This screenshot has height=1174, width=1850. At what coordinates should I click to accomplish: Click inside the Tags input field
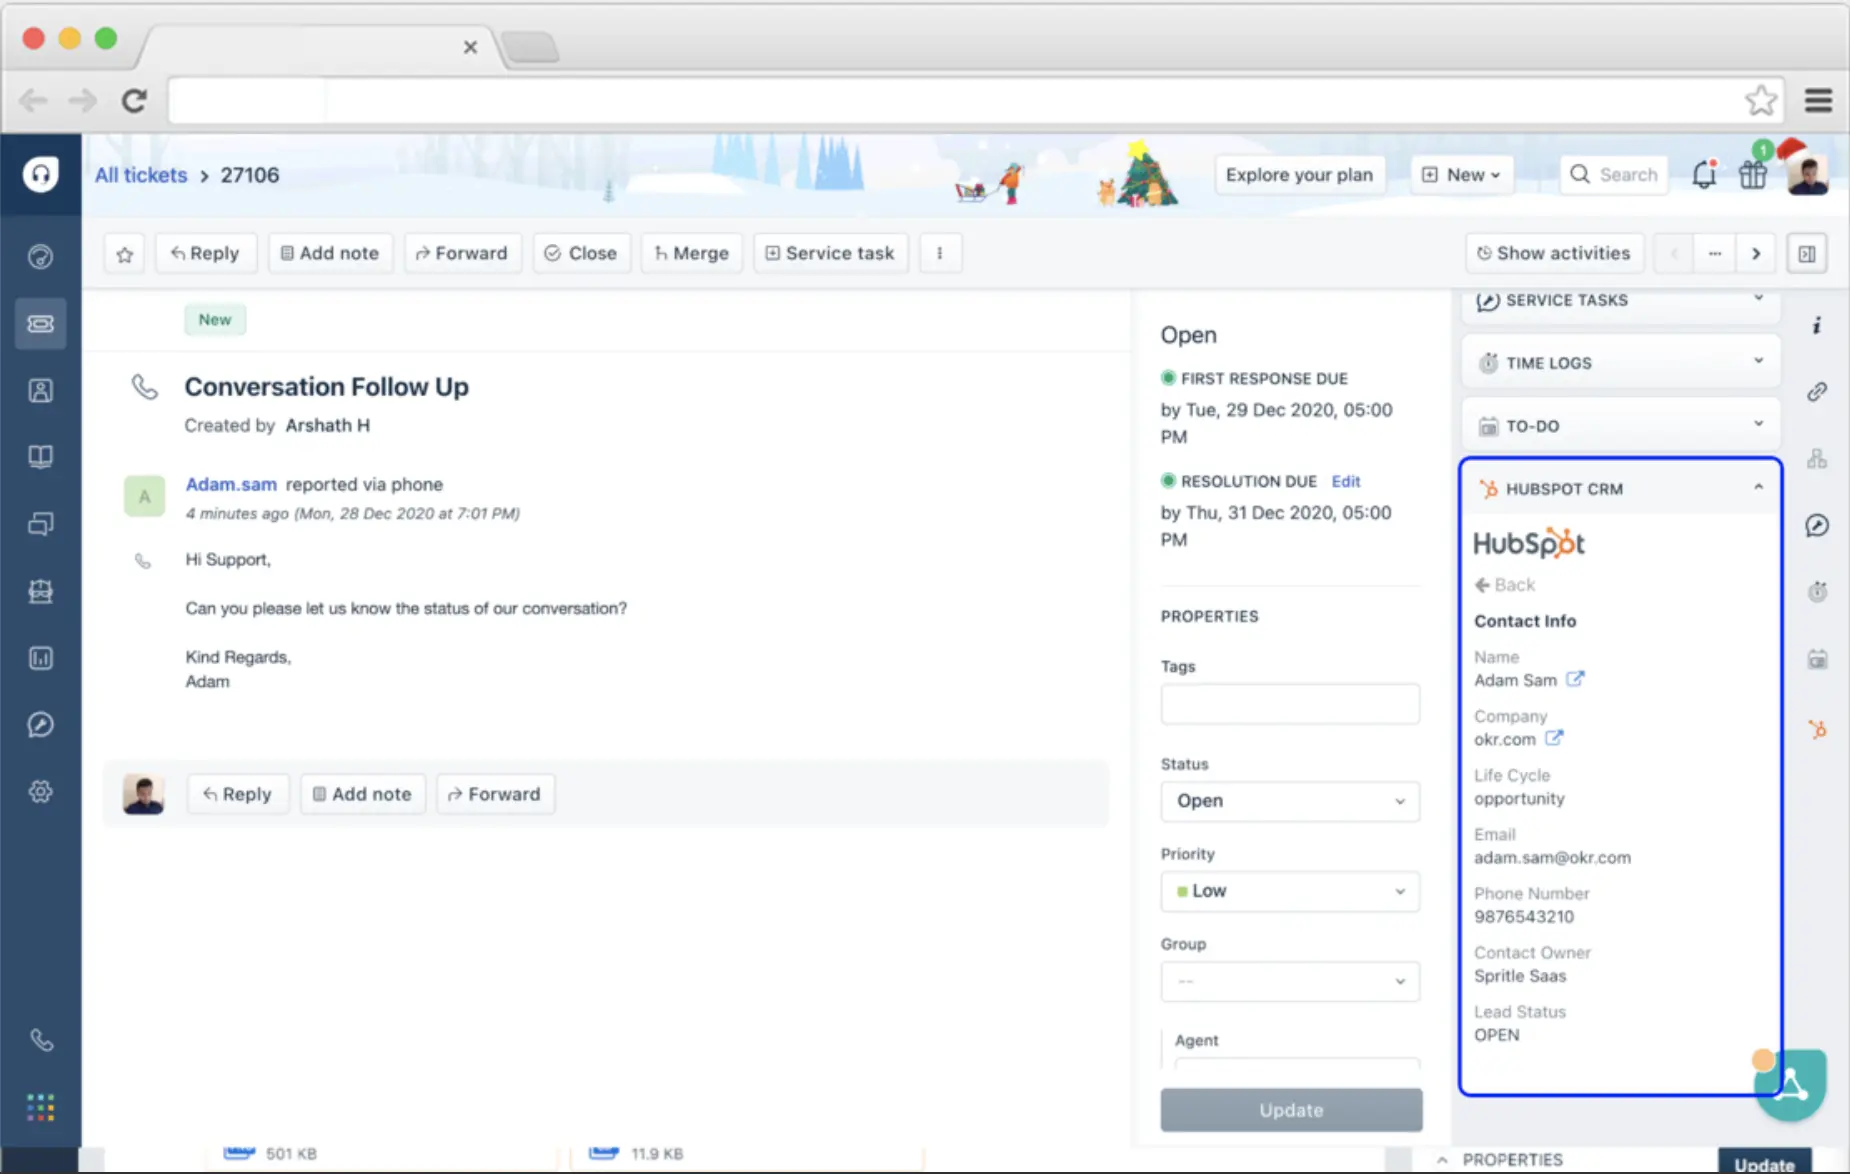[x=1289, y=703]
